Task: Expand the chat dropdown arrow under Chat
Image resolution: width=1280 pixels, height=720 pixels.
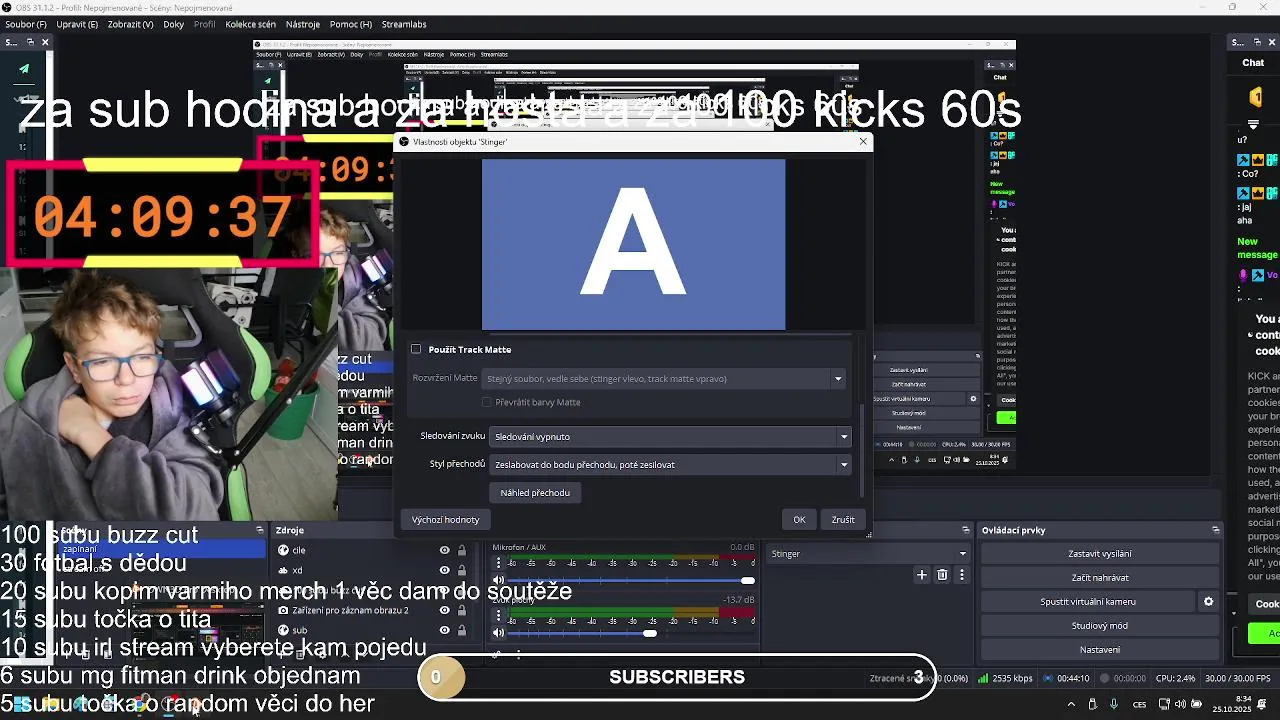Action: tap(1253, 126)
